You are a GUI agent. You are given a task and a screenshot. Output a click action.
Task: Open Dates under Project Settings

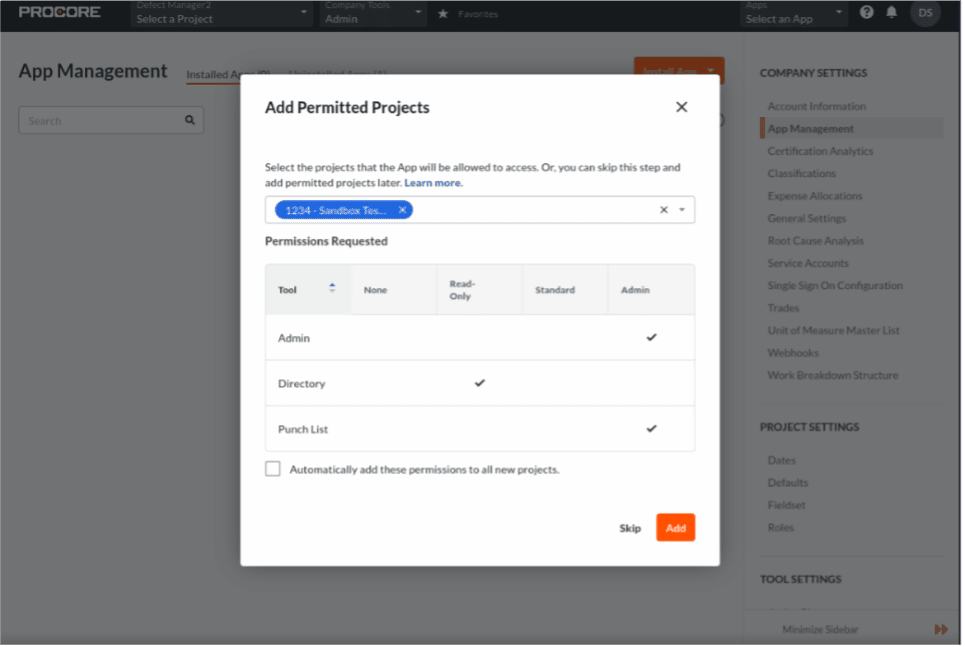tap(784, 461)
